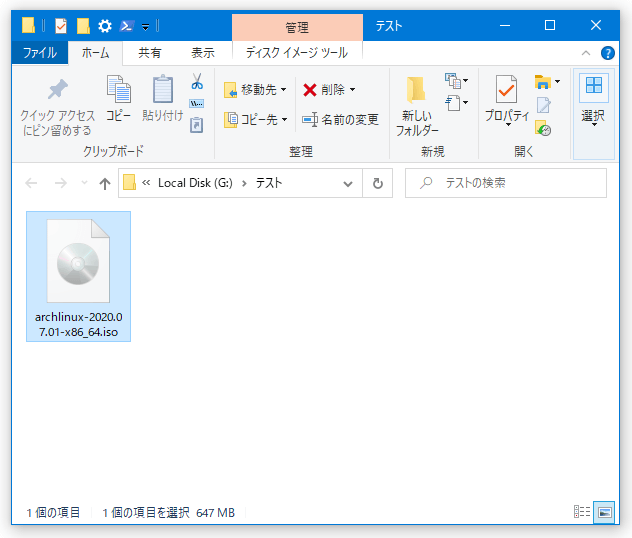Viewport: 632px width, 538px height.
Task: Switch to the ホーム ribbon tab
Action: [95, 53]
